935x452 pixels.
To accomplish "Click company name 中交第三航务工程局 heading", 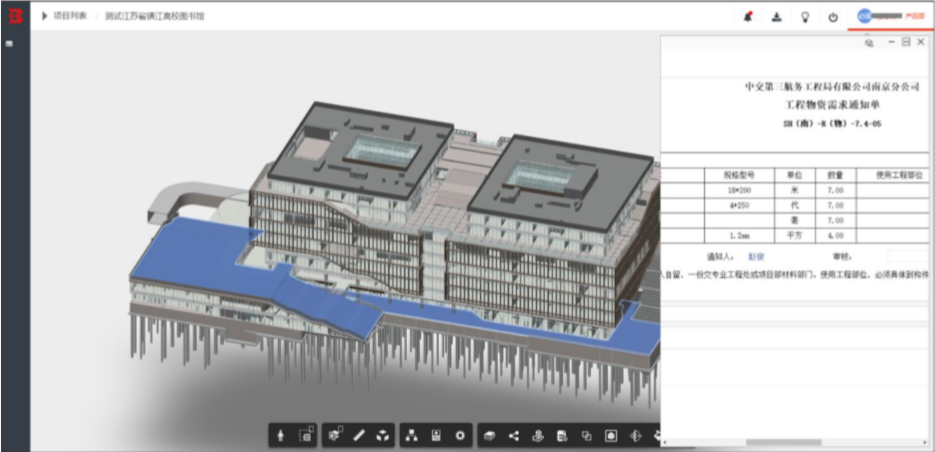I will point(832,87).
